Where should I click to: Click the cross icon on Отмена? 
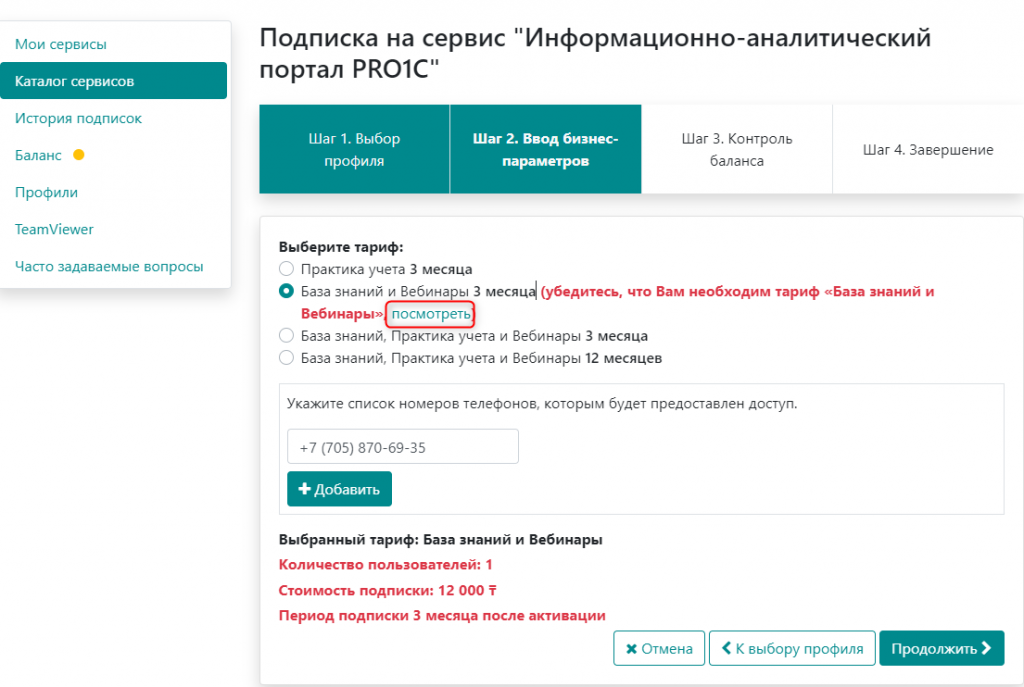(632, 649)
